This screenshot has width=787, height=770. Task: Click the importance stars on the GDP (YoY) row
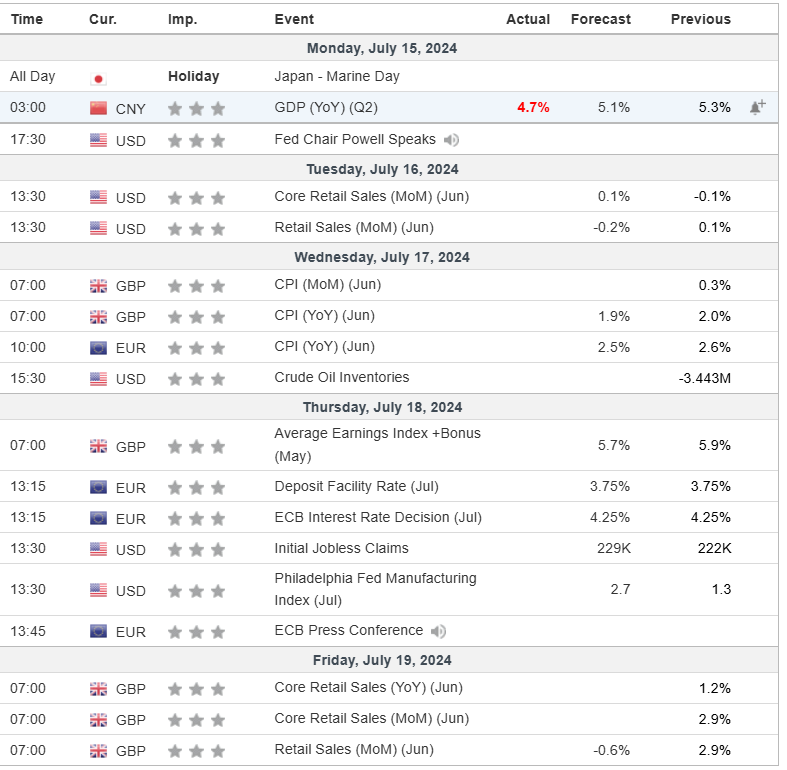(x=196, y=108)
